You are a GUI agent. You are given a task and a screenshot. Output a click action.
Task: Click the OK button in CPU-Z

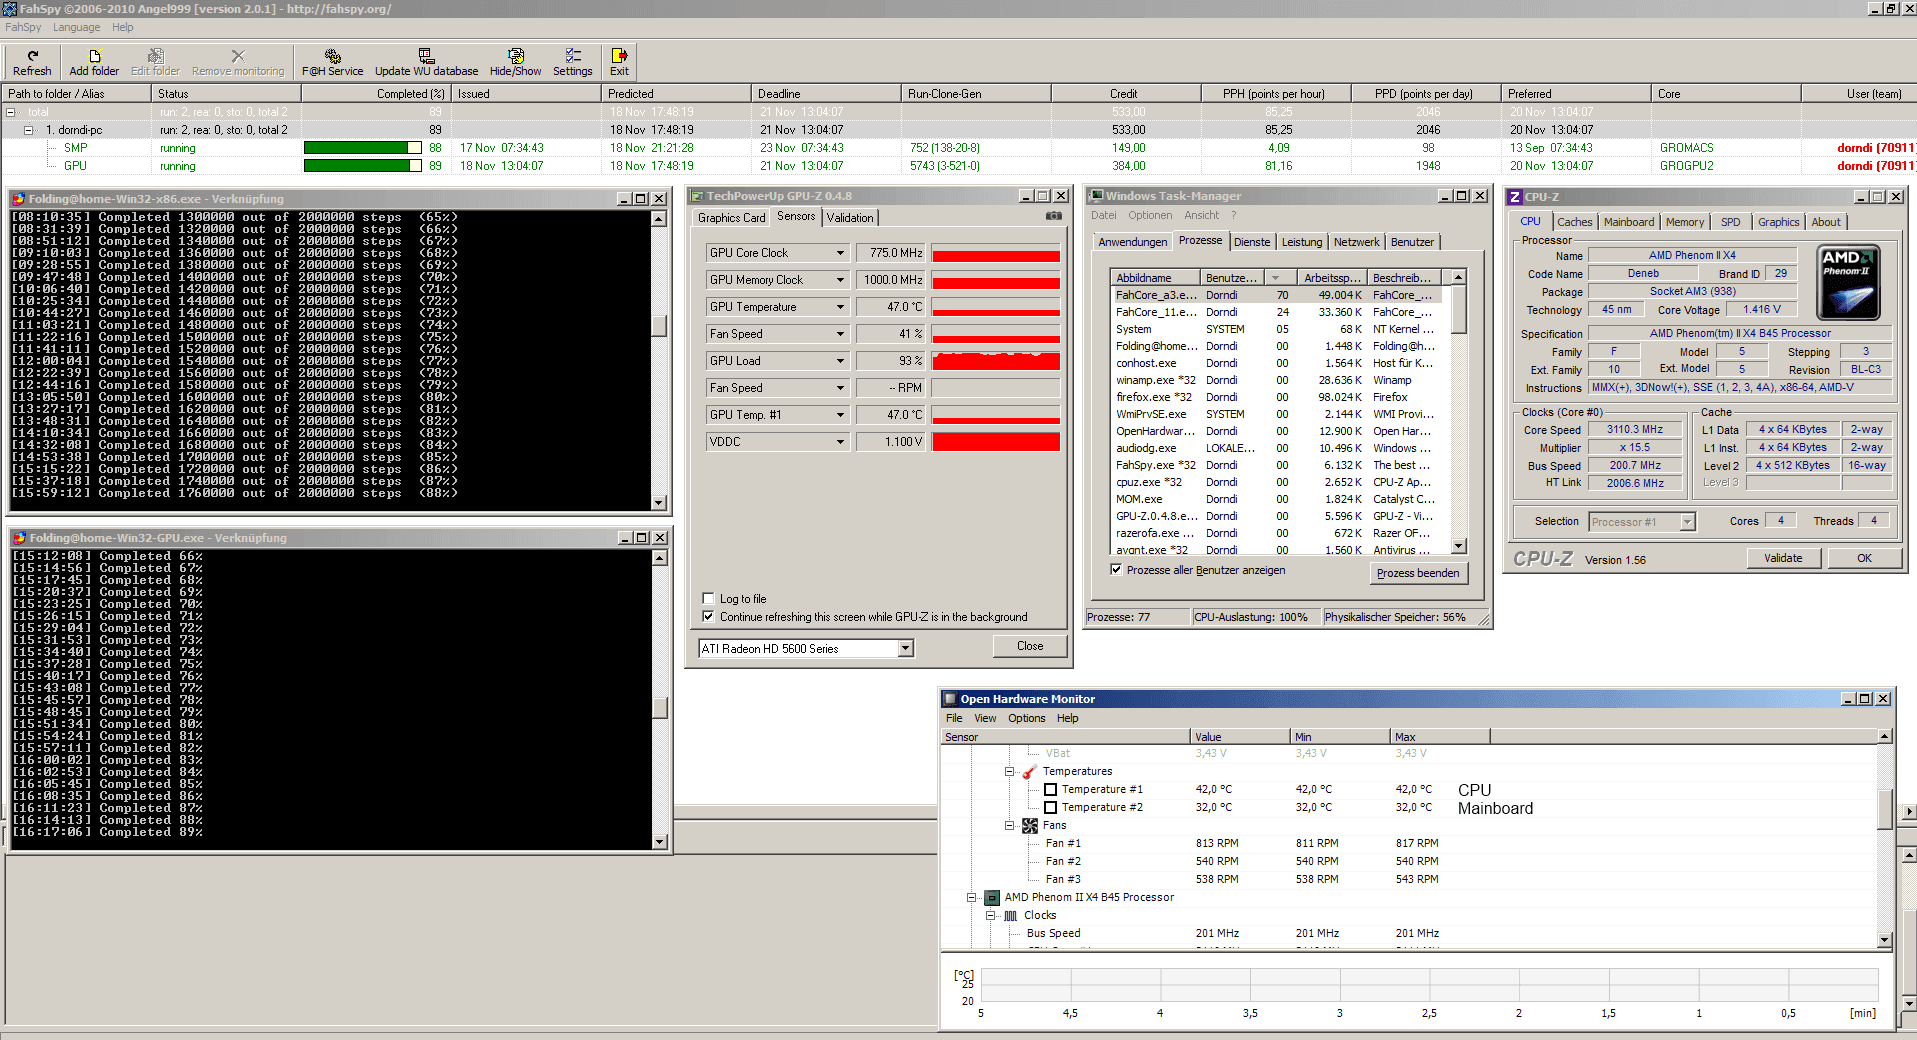(1864, 558)
